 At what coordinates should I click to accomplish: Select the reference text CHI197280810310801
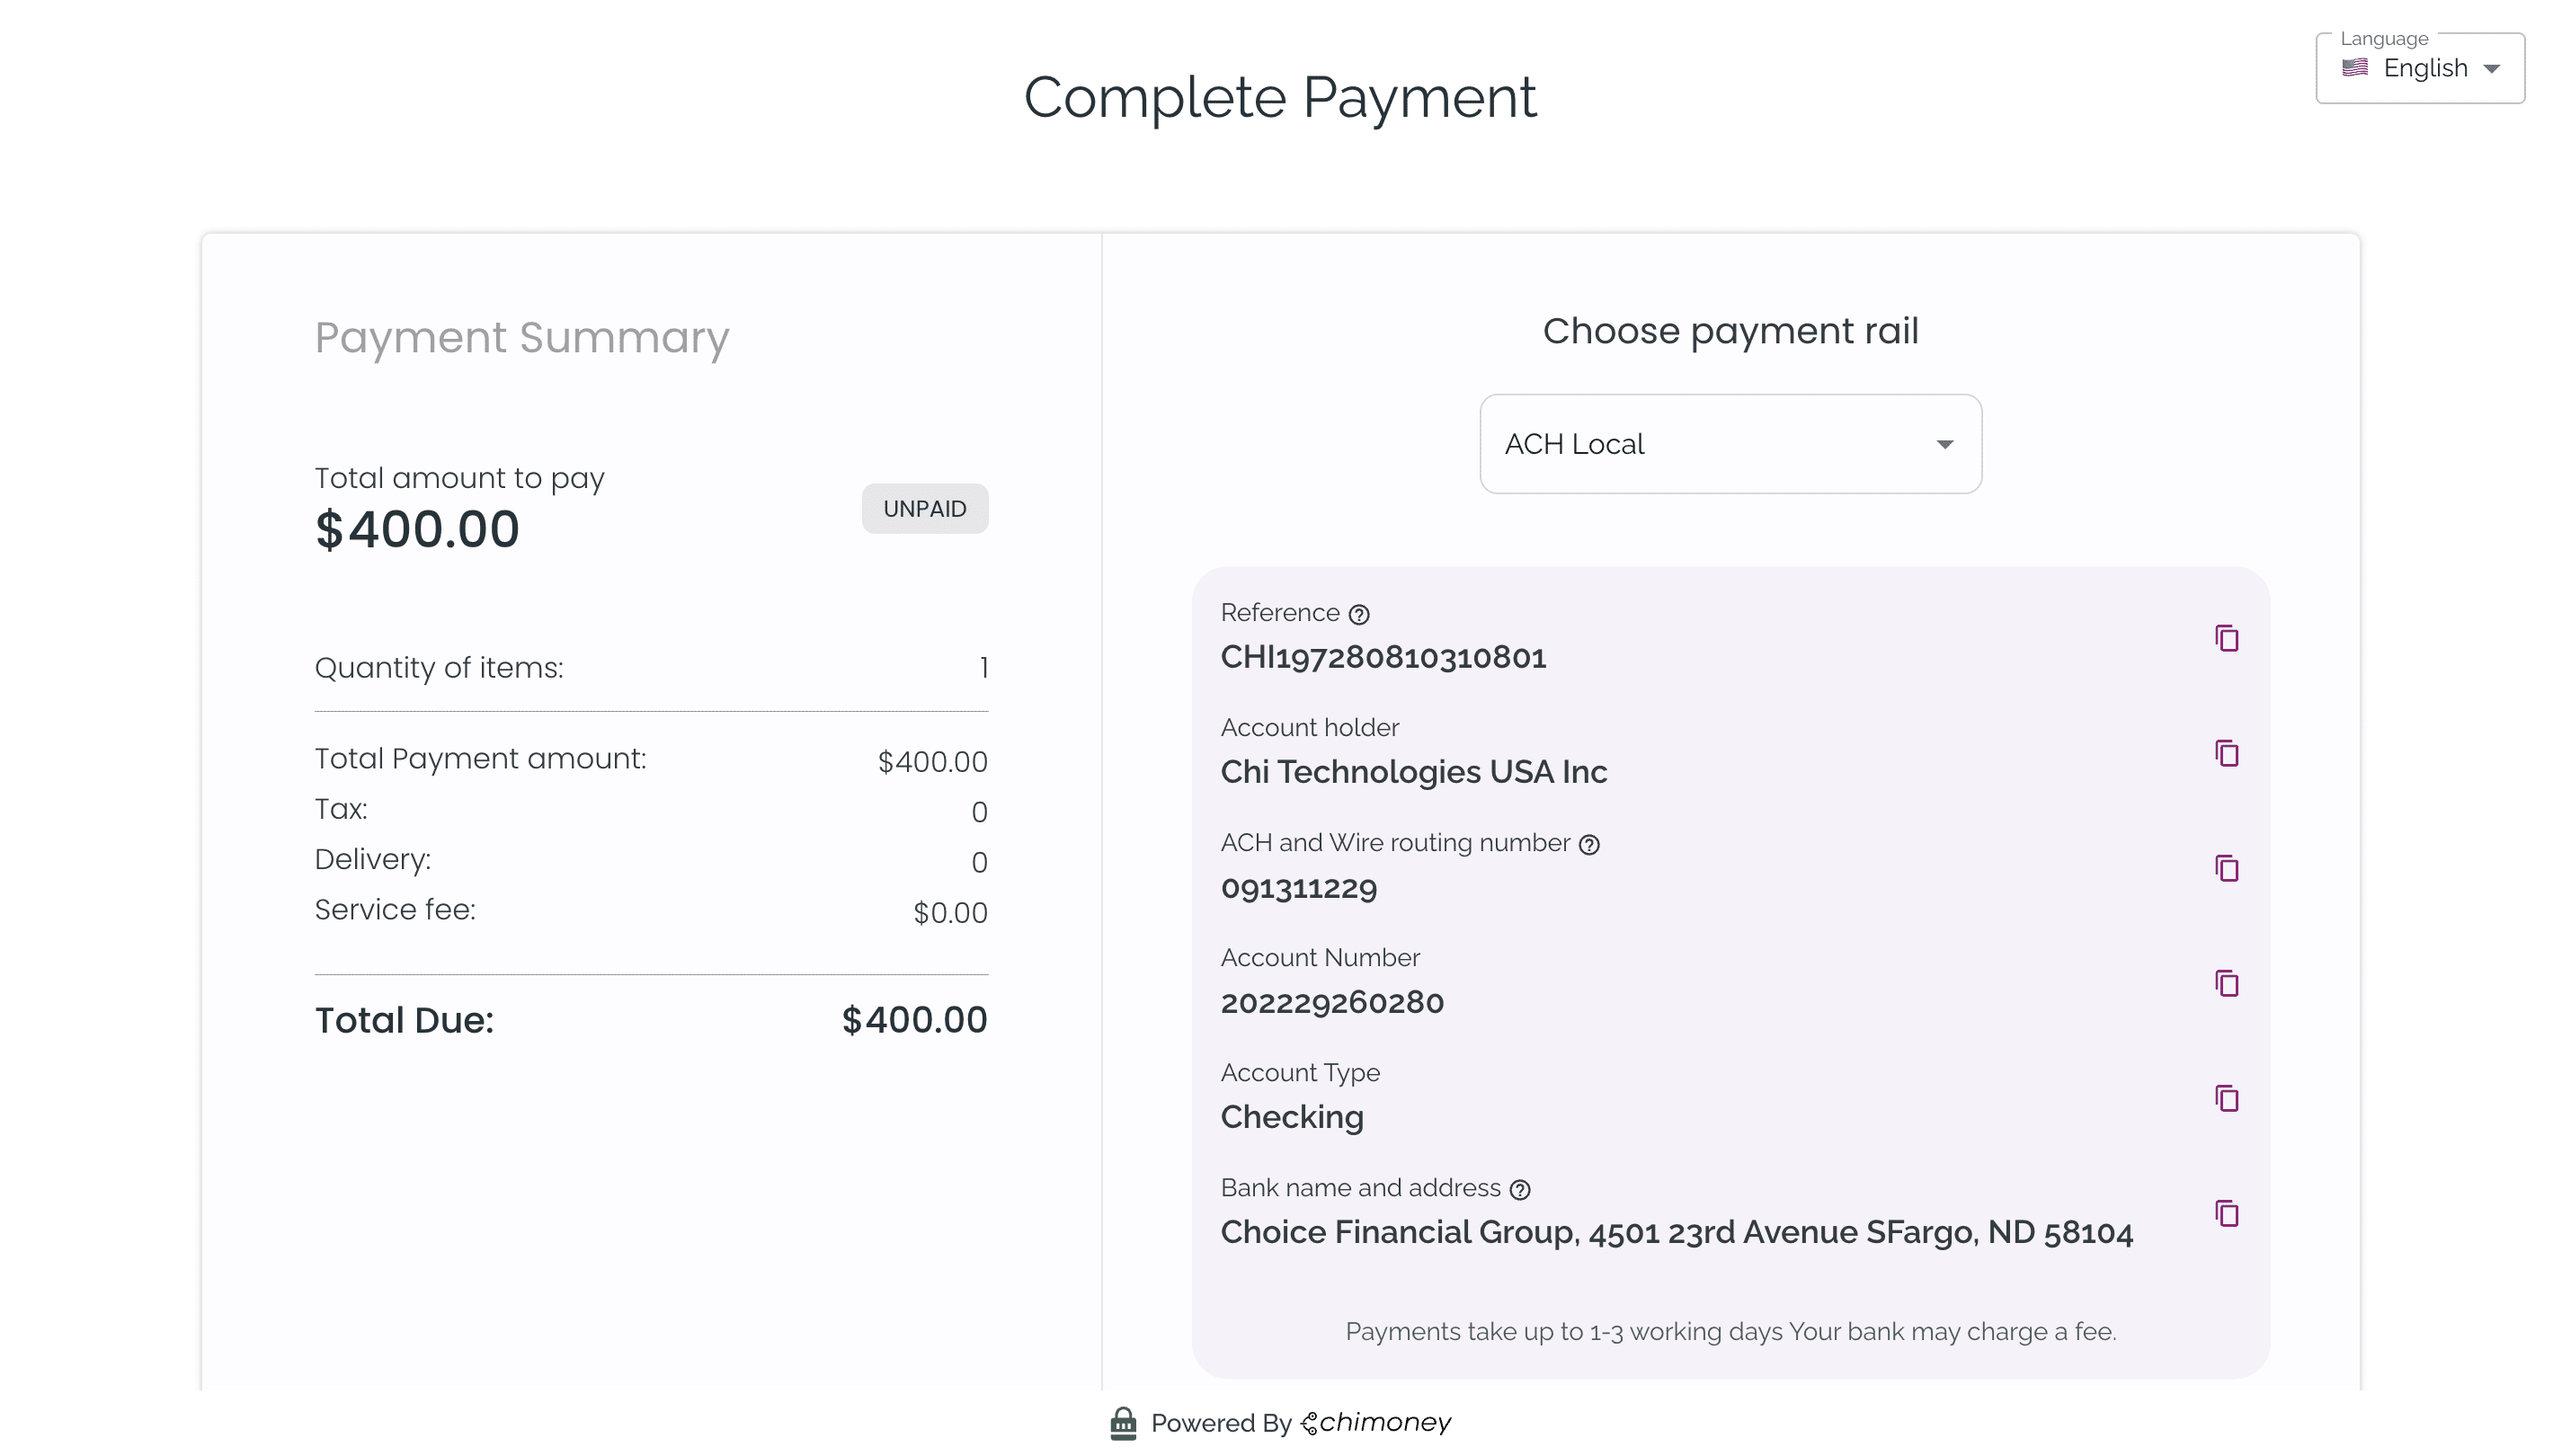(x=1383, y=657)
